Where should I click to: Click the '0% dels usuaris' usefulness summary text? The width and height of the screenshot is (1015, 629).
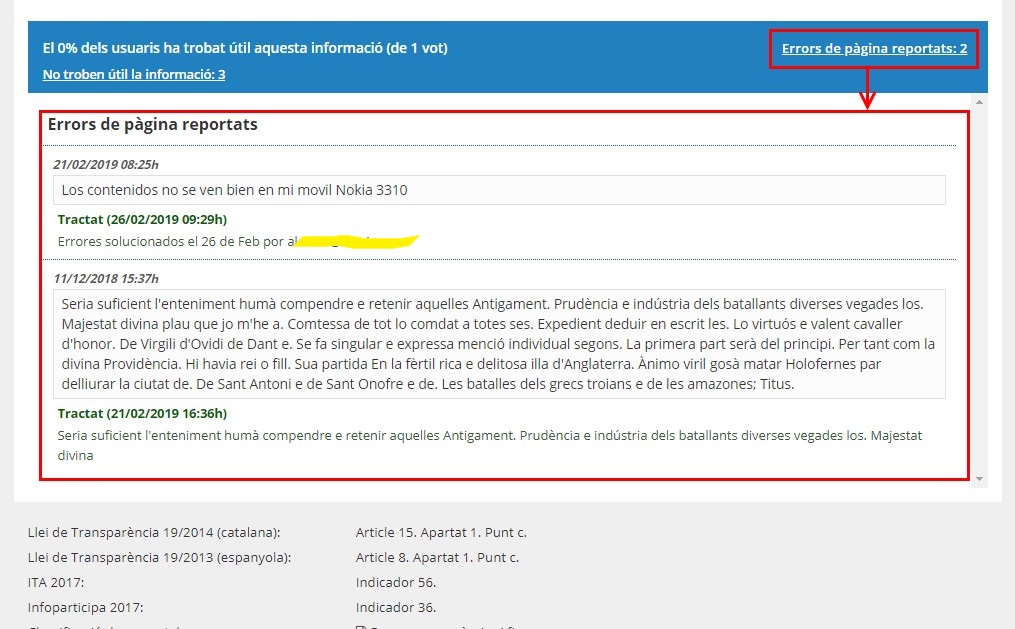(245, 47)
